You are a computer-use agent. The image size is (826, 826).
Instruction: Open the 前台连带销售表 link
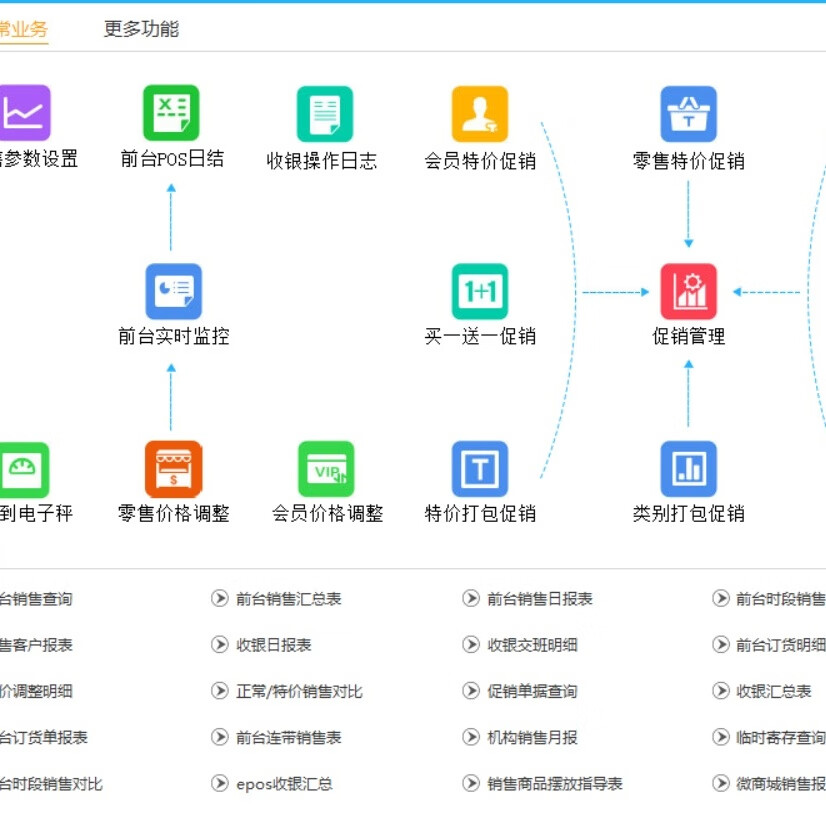coord(289,738)
